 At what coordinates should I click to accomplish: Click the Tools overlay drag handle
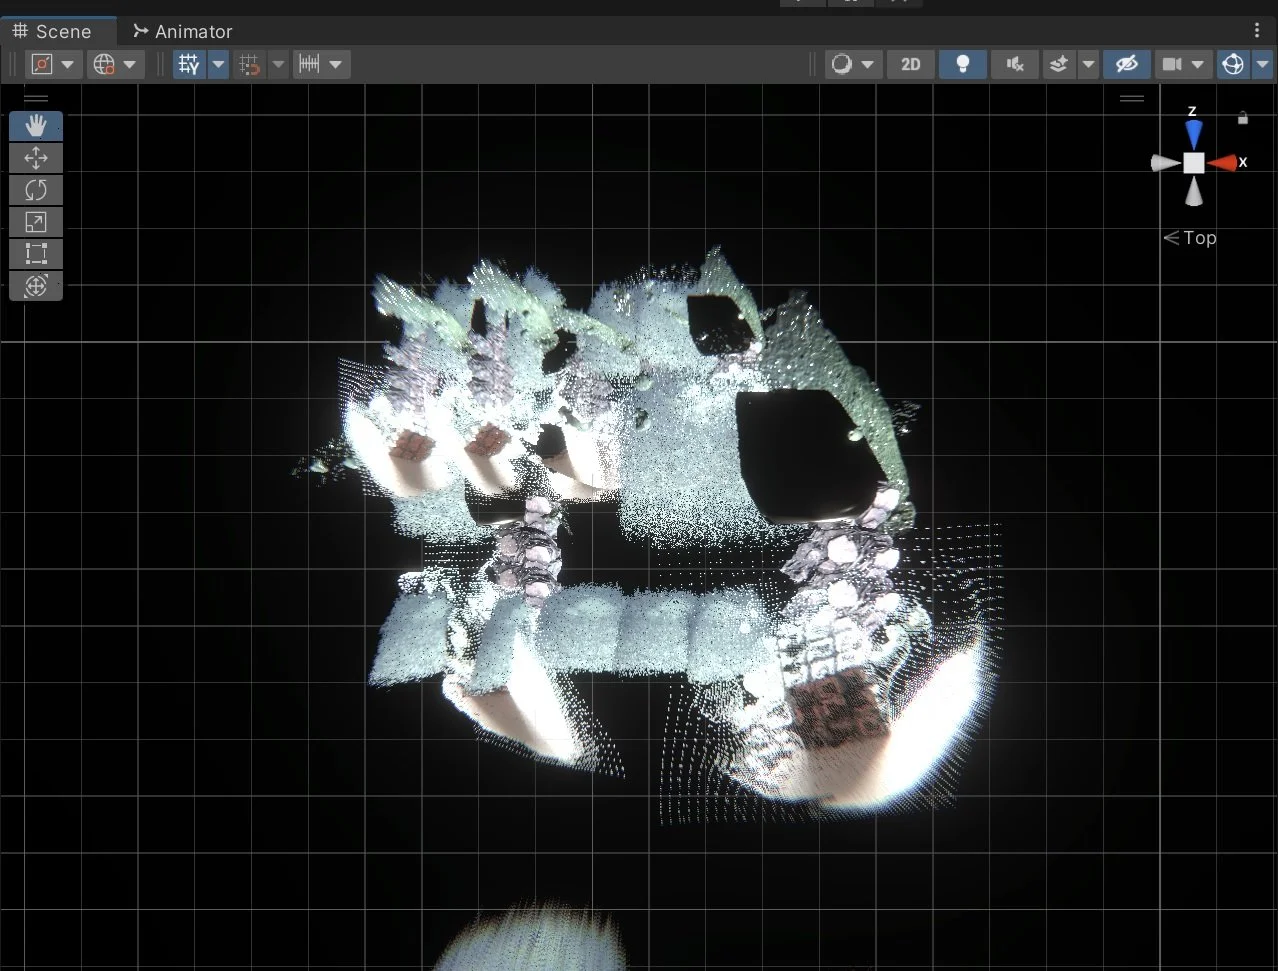pos(36,98)
